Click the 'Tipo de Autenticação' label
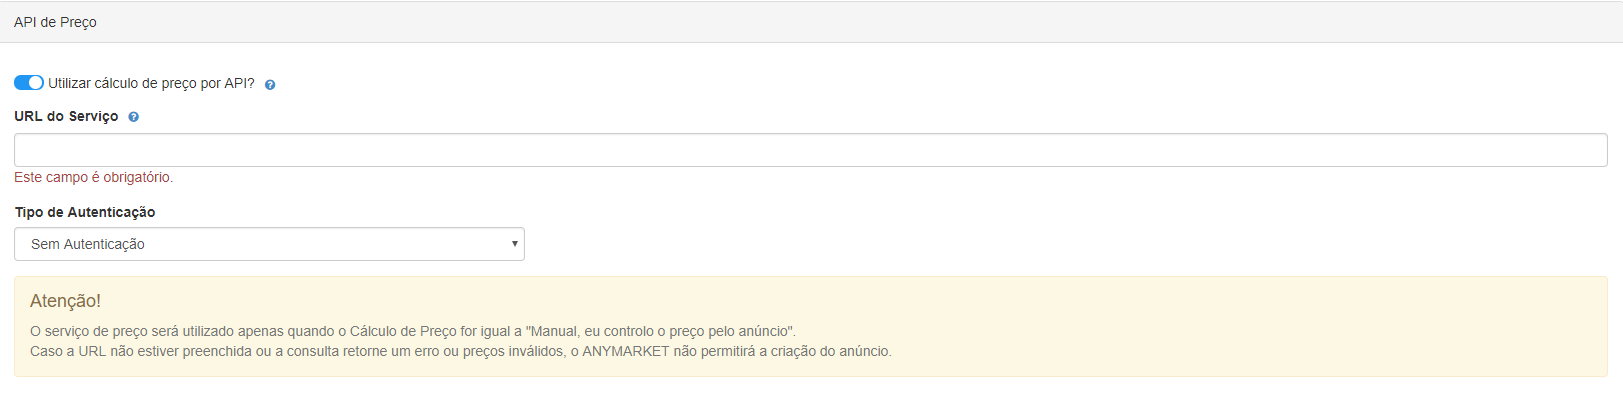 point(85,212)
